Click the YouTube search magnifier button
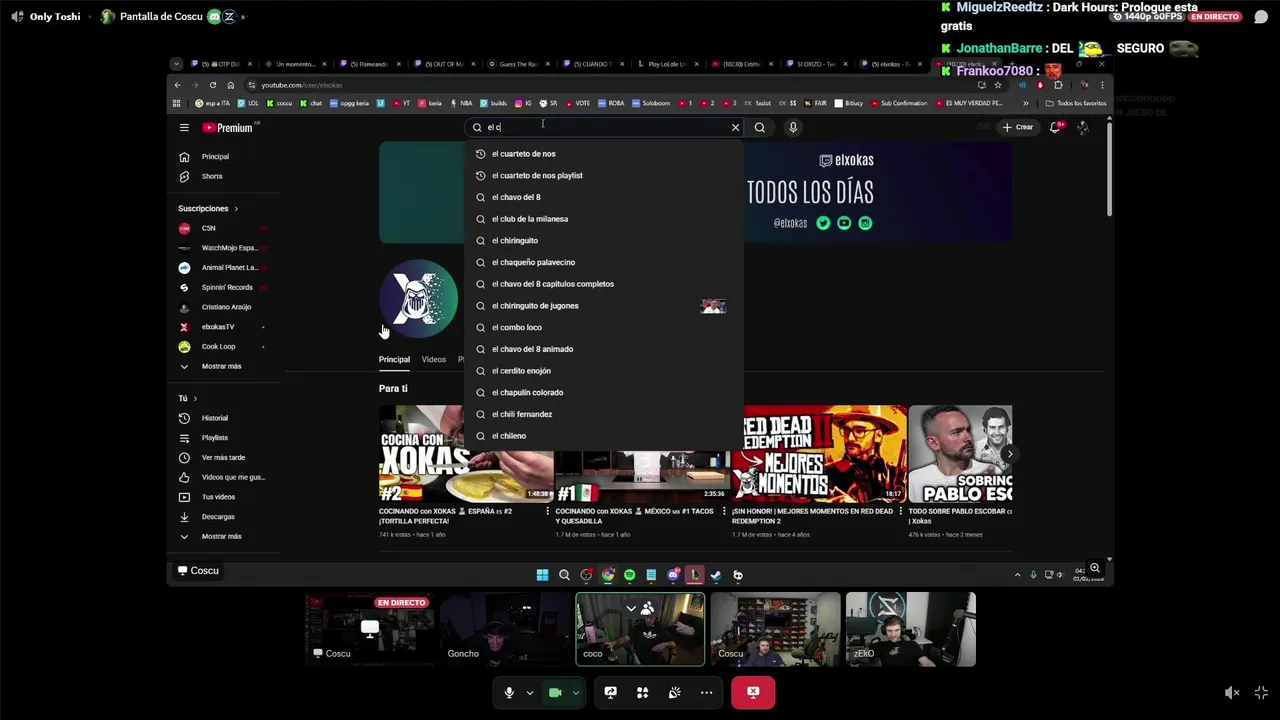The image size is (1280, 720). [x=760, y=127]
